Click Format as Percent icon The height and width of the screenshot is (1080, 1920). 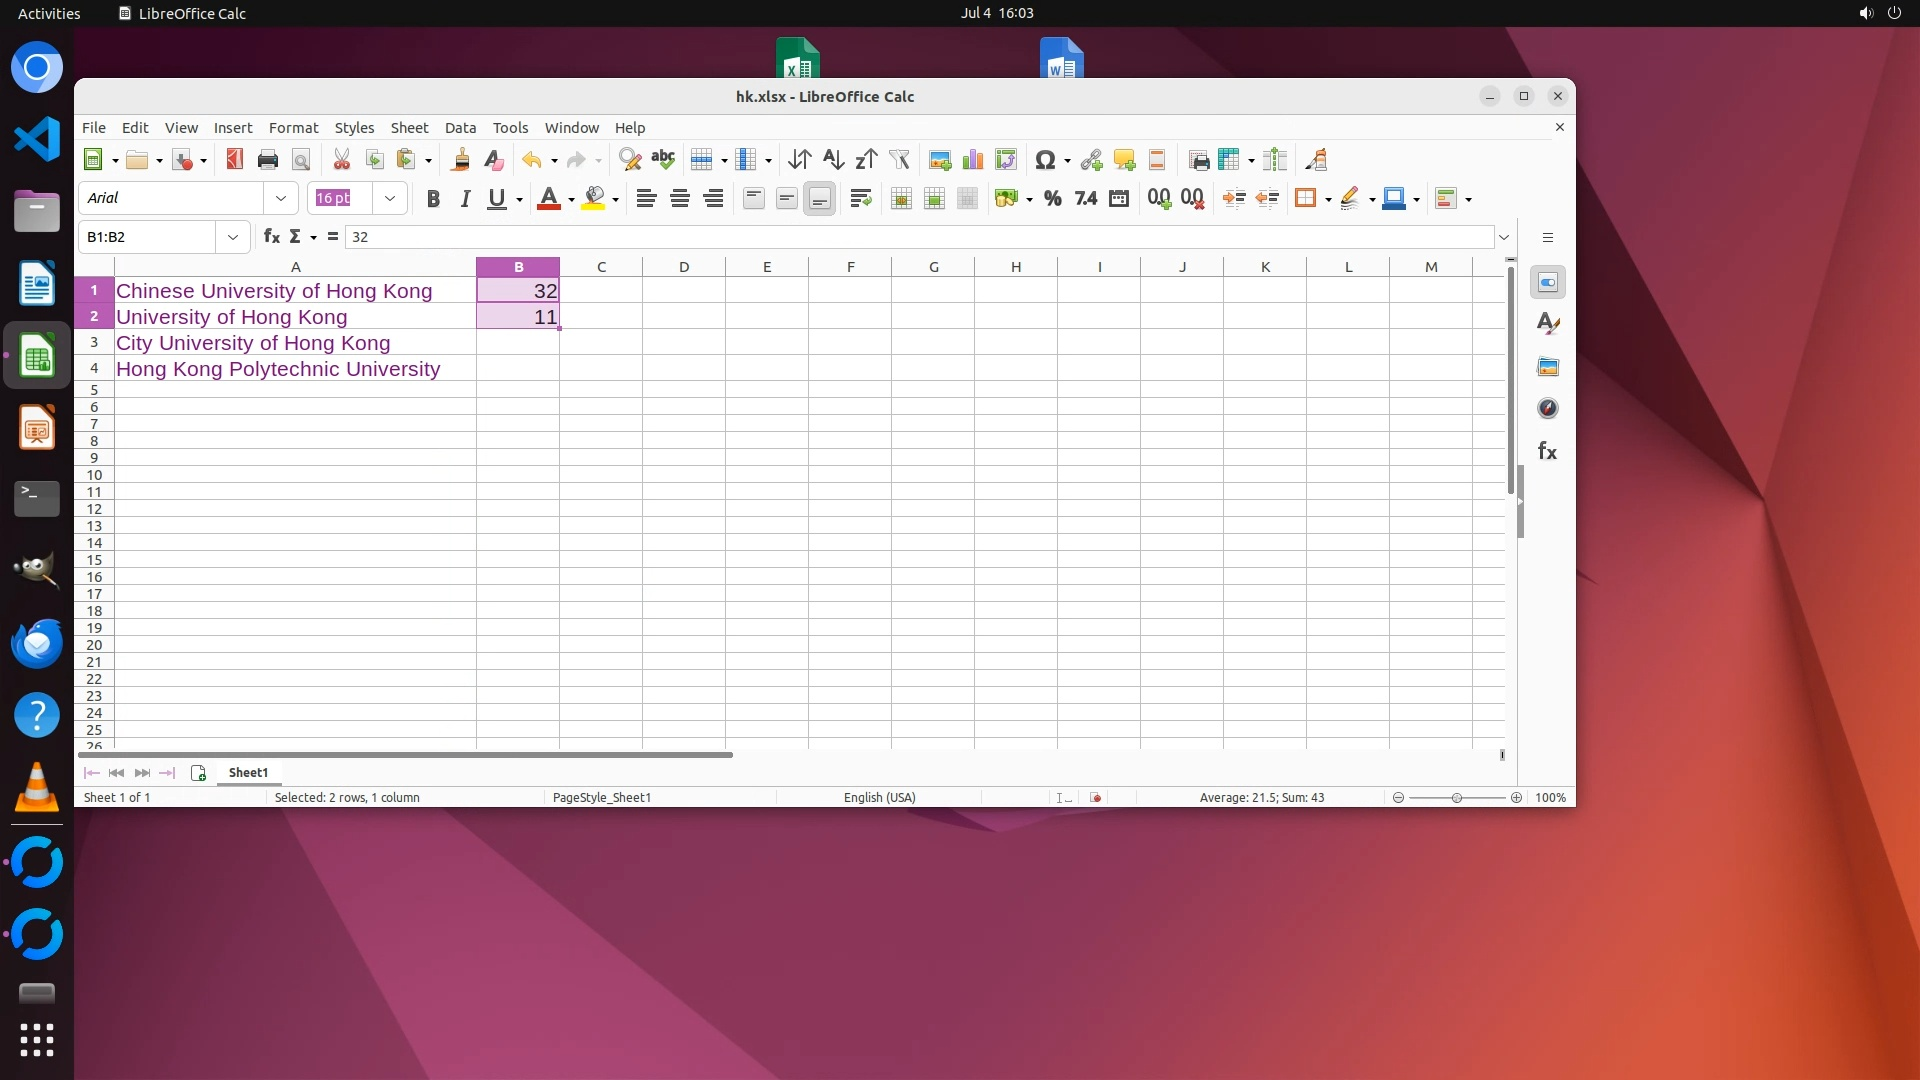1052,199
